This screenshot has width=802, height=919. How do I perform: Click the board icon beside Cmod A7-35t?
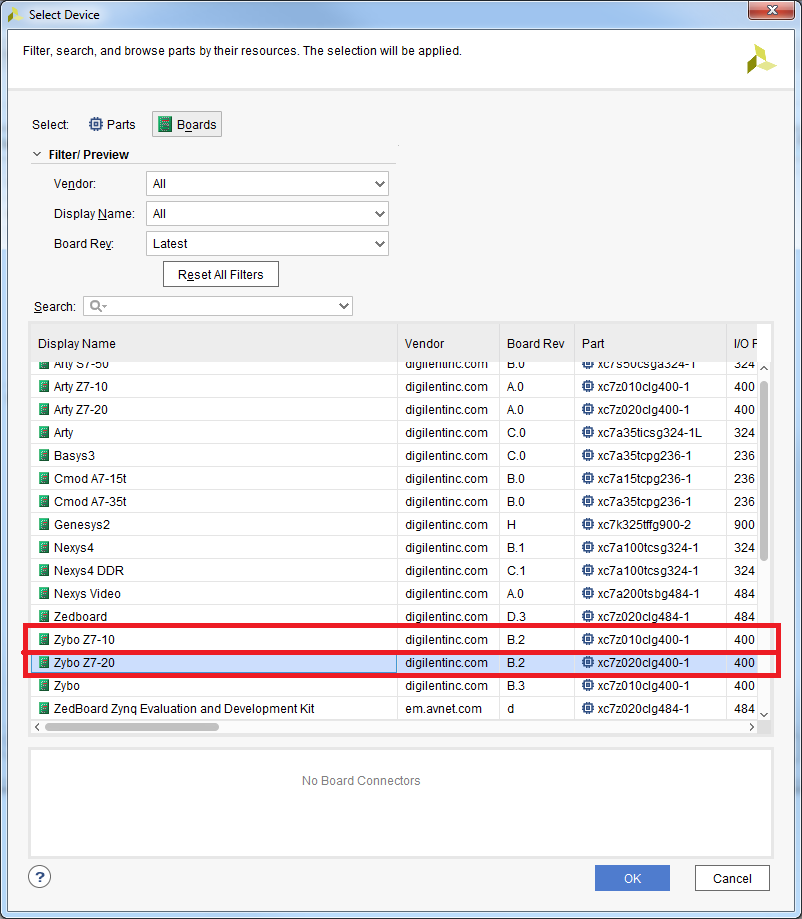click(44, 501)
